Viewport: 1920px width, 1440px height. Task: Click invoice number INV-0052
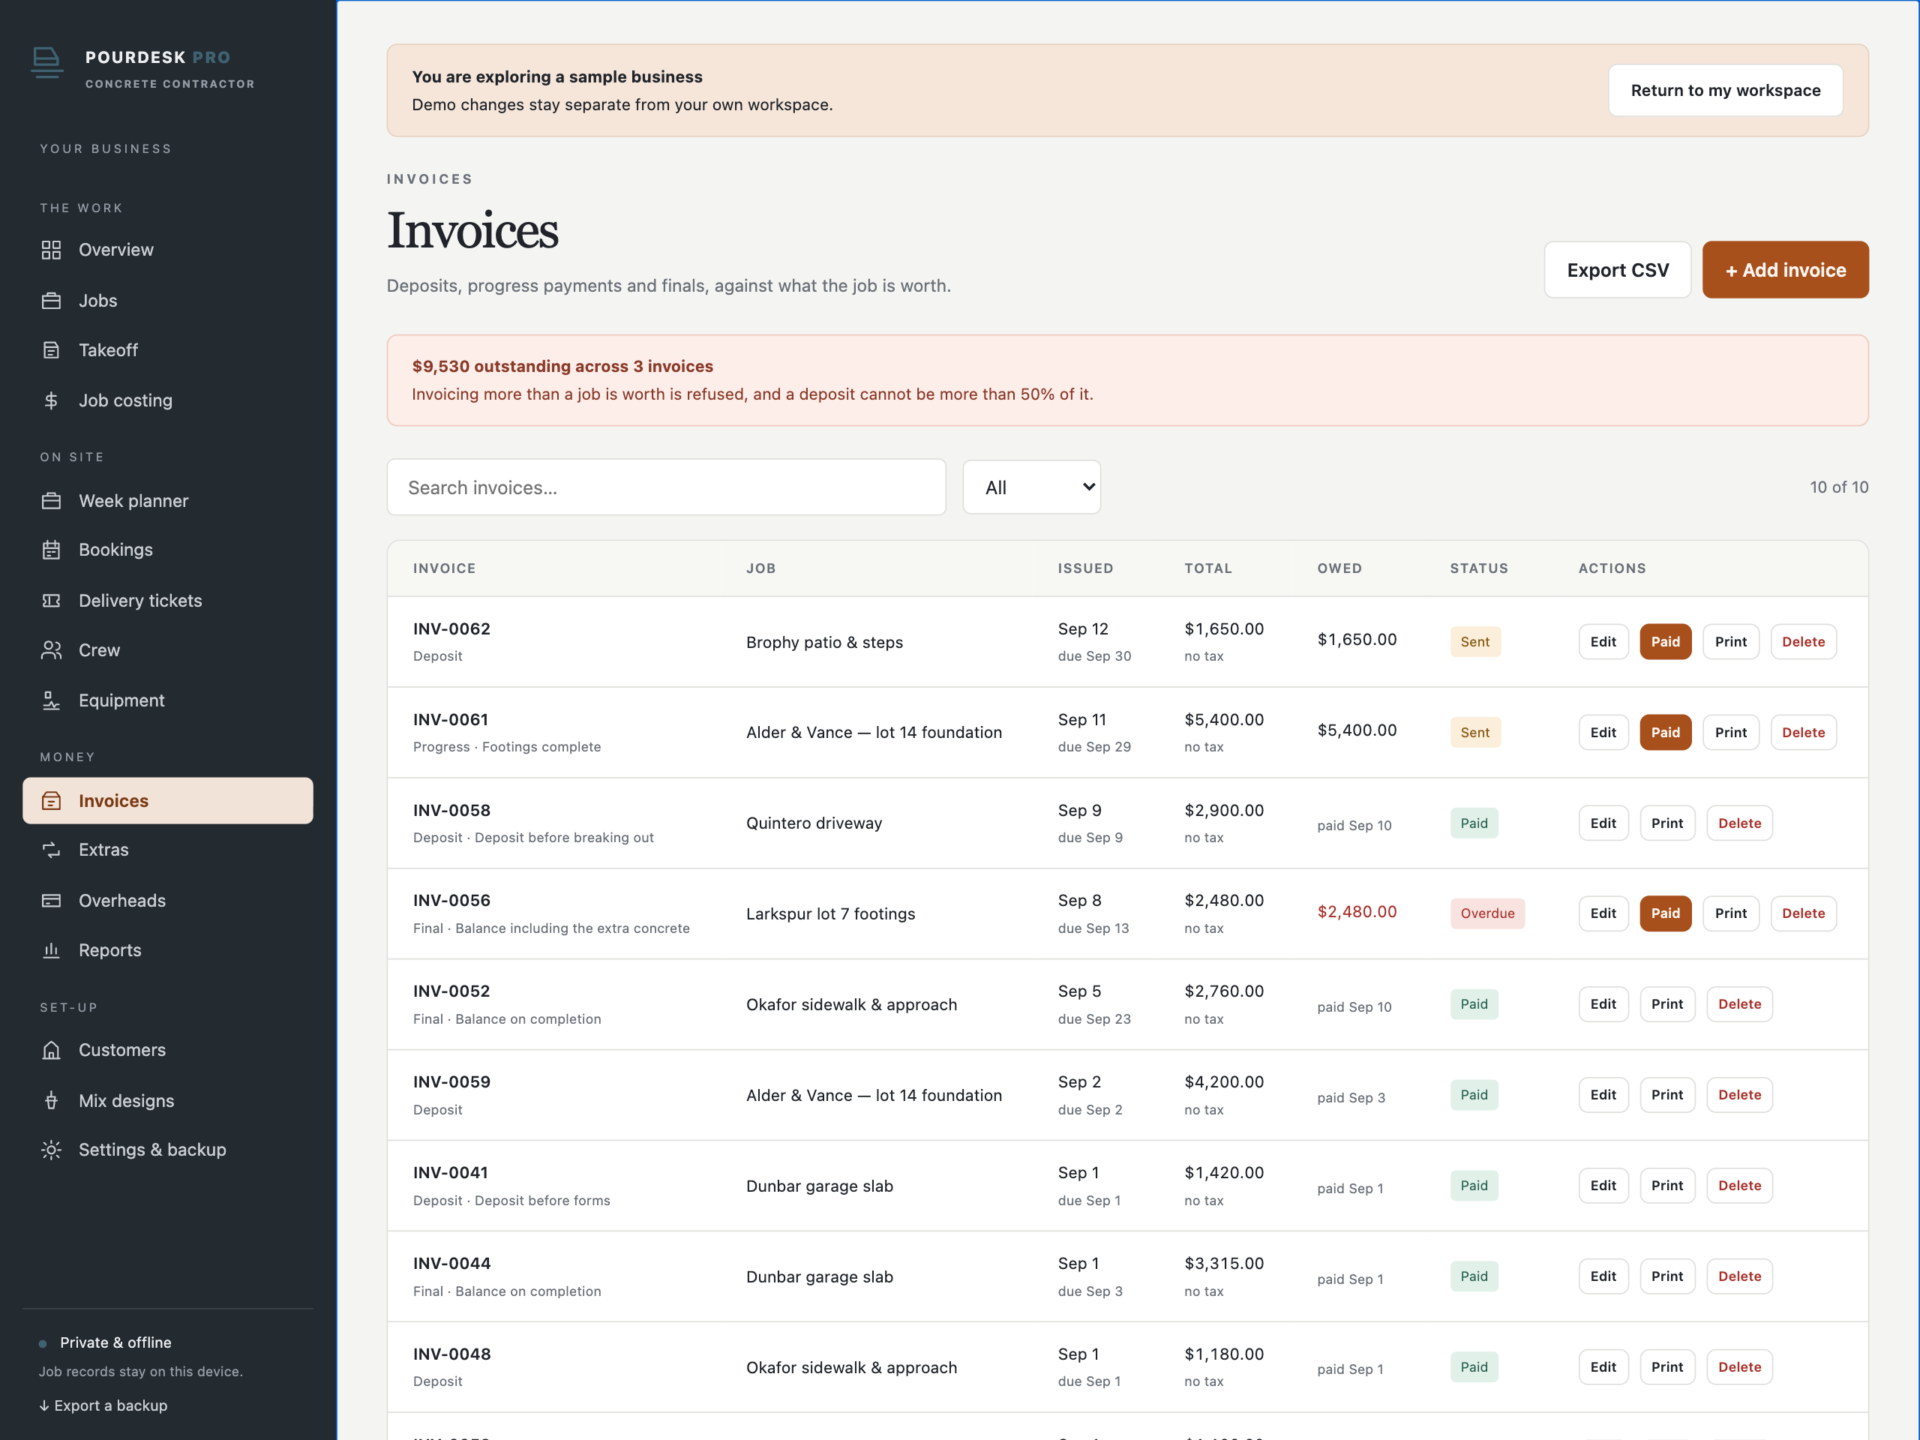pos(451,991)
